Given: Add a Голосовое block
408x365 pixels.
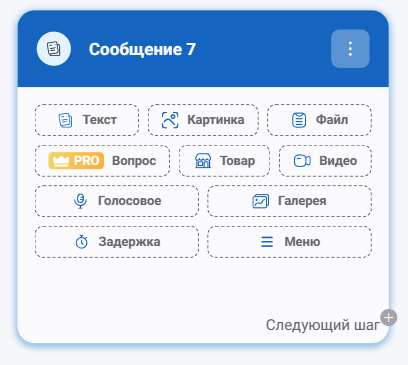Looking at the screenshot, I should coord(117,201).
